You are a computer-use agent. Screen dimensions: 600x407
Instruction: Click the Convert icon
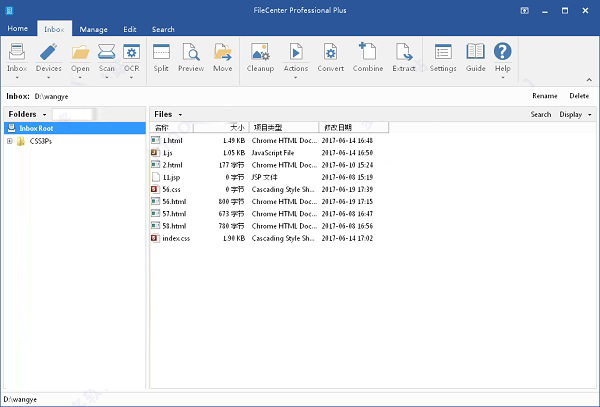point(331,52)
